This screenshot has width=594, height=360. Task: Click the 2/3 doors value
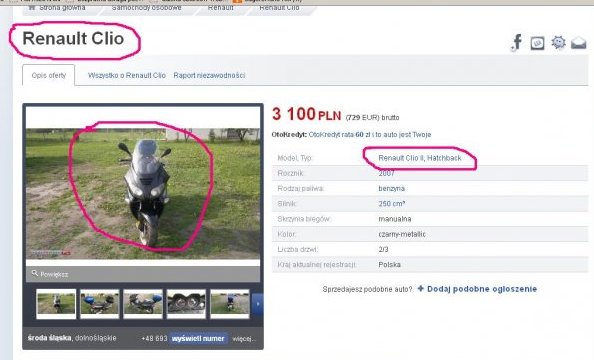click(383, 249)
